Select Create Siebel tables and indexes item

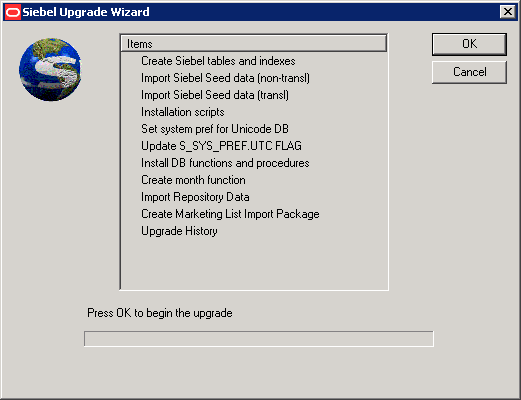click(x=218, y=61)
